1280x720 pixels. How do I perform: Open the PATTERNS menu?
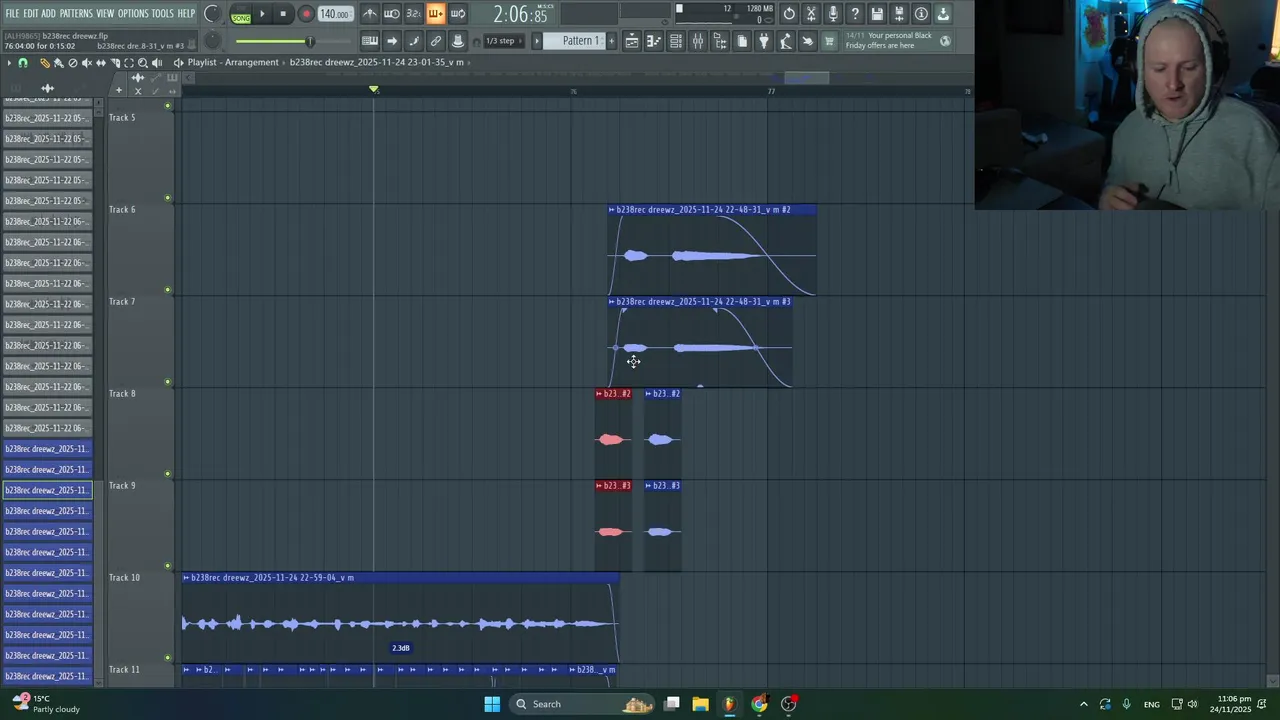click(x=76, y=14)
